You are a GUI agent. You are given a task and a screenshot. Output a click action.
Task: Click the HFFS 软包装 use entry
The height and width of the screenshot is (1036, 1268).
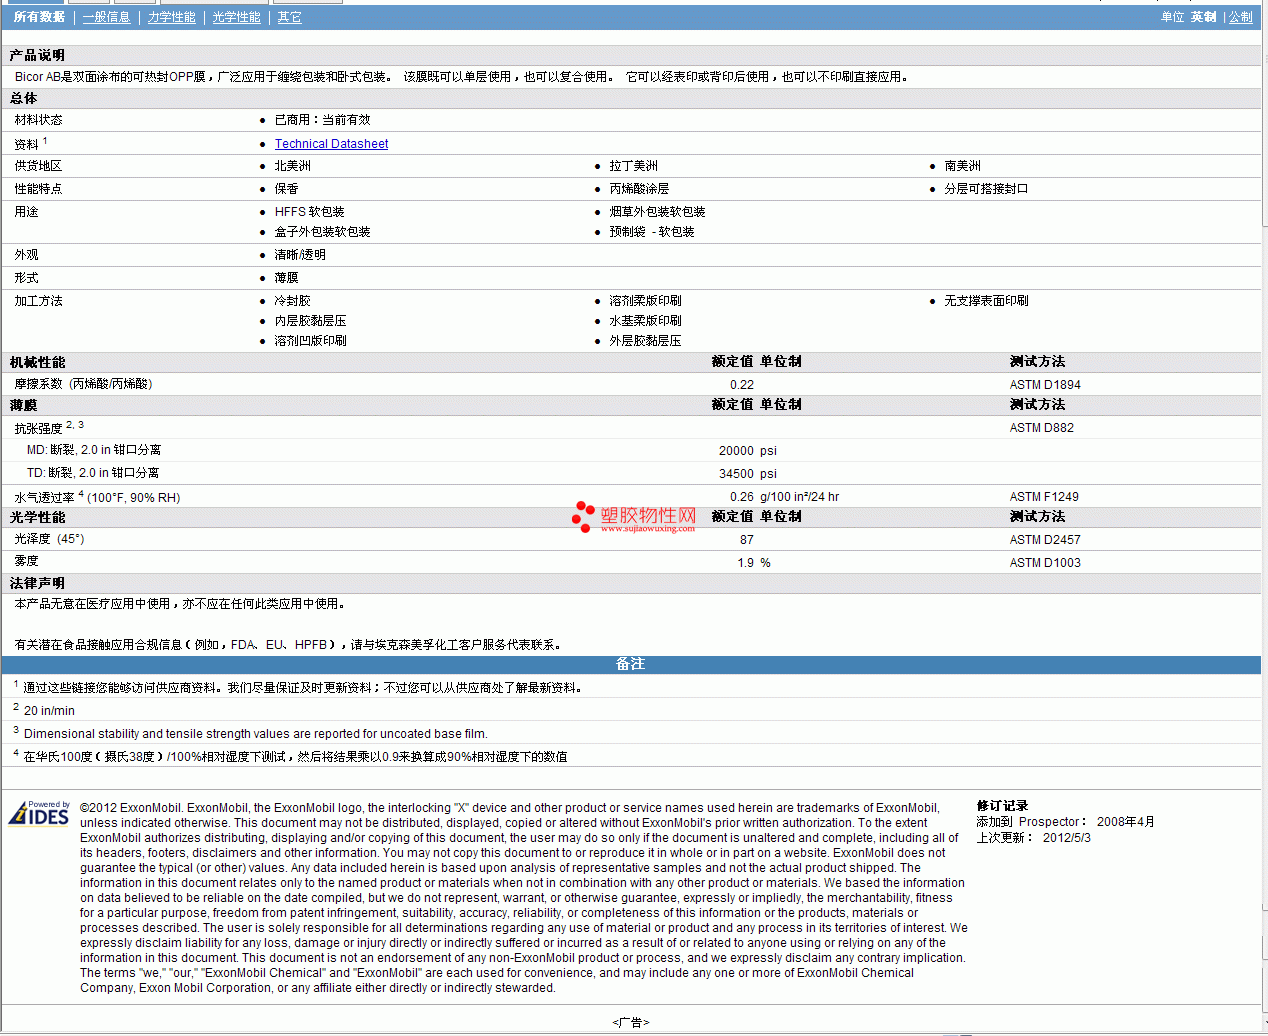click(x=310, y=212)
